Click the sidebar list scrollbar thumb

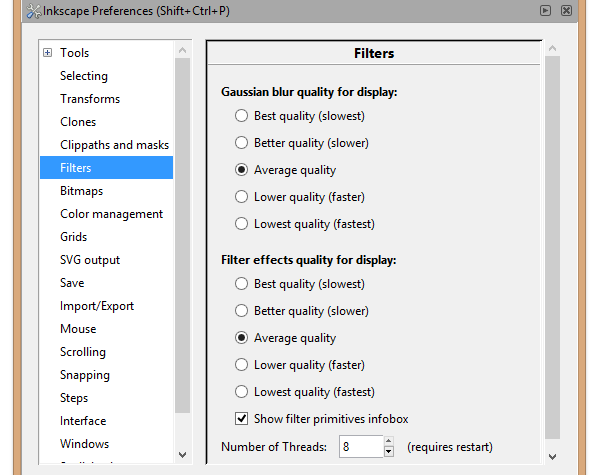[x=183, y=235]
